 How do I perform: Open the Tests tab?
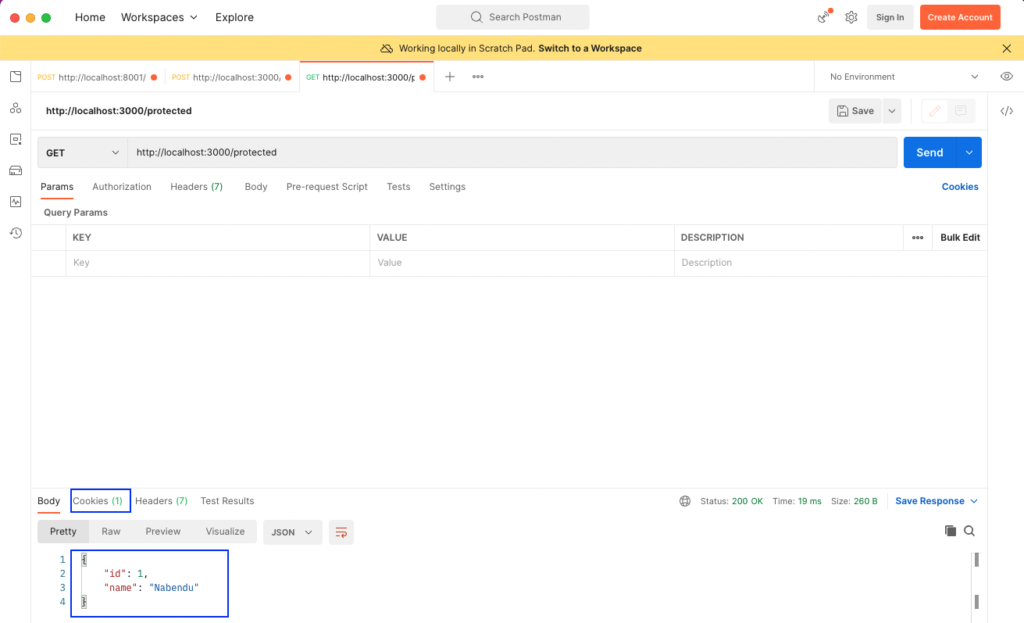tap(398, 187)
